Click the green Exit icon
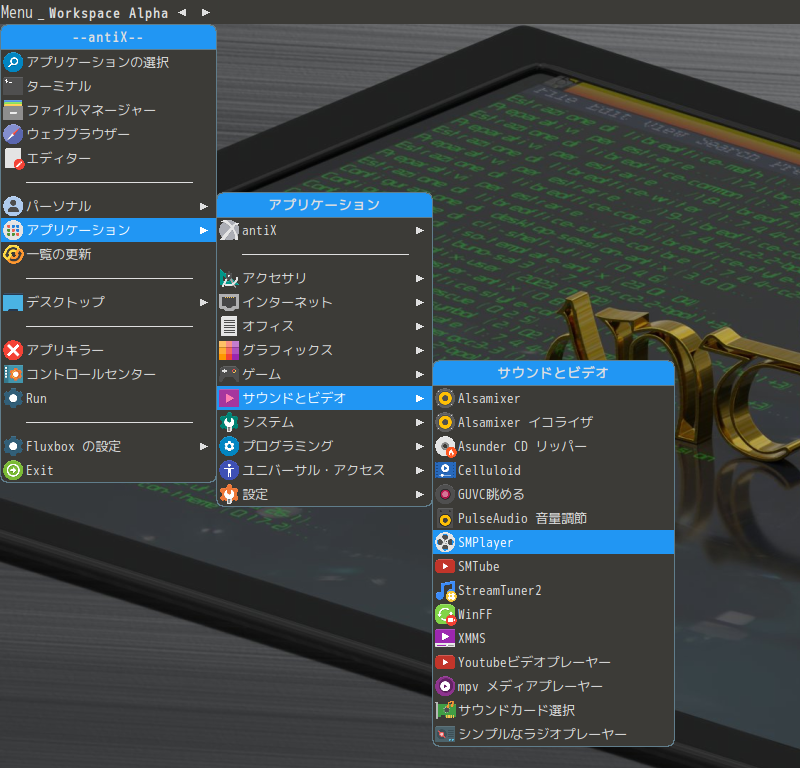 pos(13,470)
